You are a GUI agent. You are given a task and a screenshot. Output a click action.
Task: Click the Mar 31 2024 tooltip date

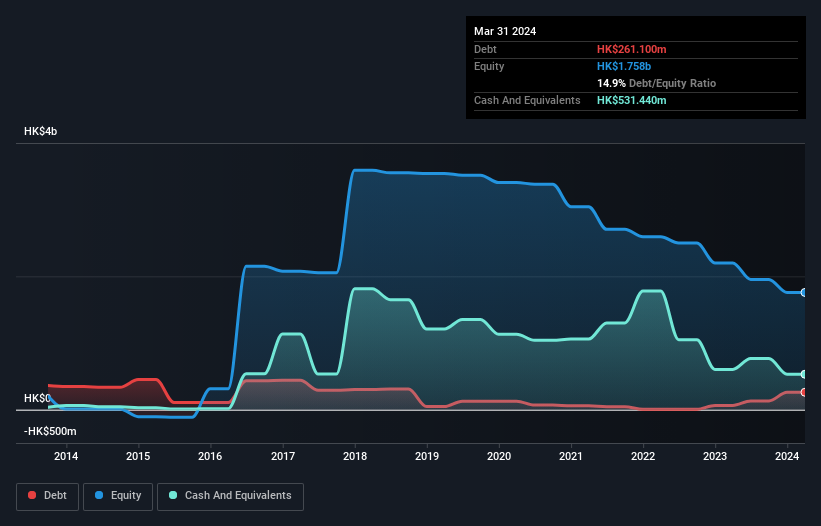click(x=505, y=31)
